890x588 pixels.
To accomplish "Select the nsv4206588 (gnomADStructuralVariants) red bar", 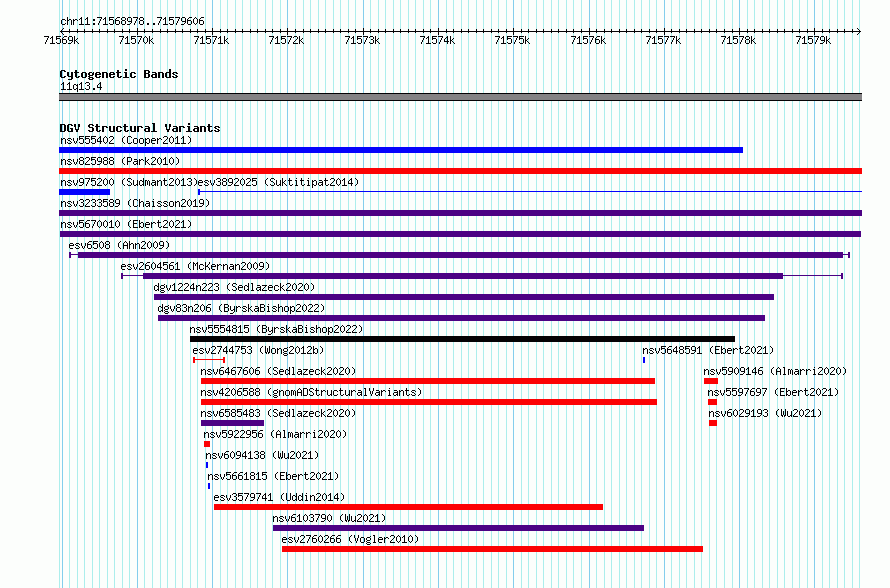I will point(429,402).
